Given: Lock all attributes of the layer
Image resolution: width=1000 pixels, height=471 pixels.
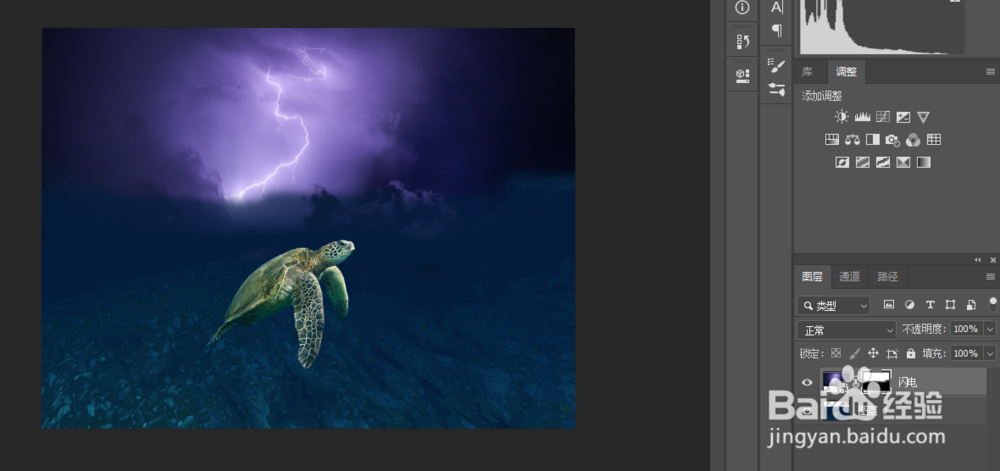Looking at the screenshot, I should 911,353.
